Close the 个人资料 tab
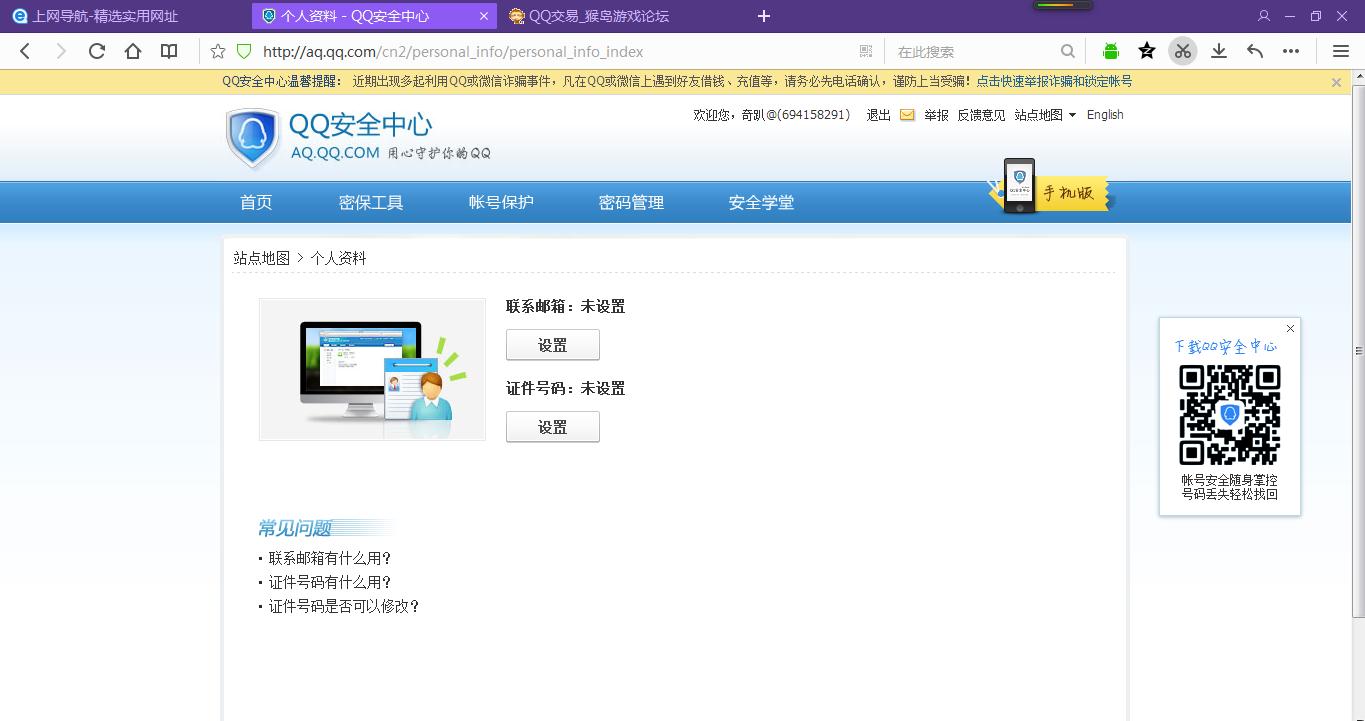The height and width of the screenshot is (721, 1365). [484, 16]
